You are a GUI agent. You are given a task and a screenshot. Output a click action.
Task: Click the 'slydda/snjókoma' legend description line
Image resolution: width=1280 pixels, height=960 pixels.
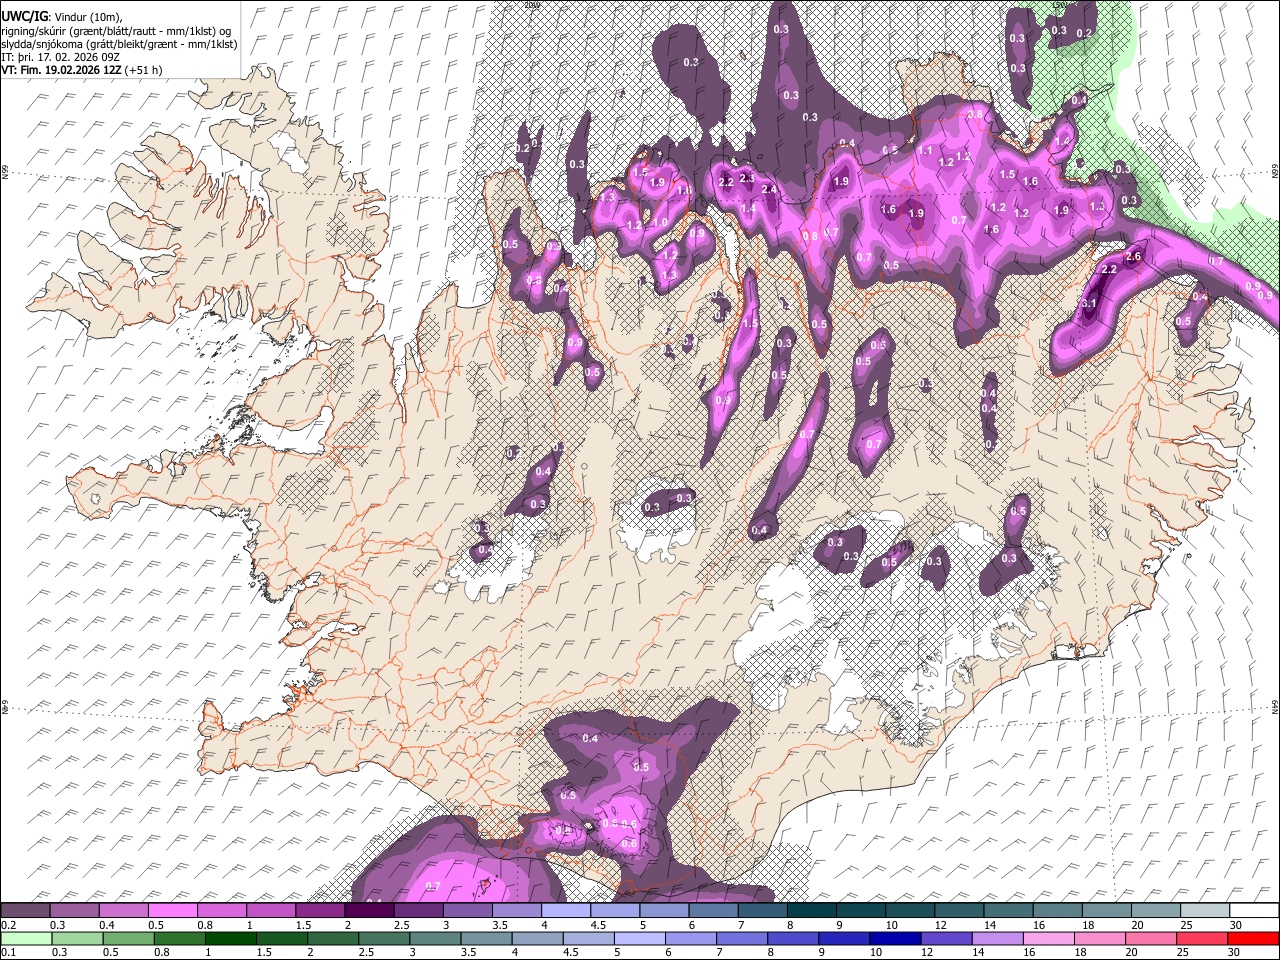coord(119,44)
